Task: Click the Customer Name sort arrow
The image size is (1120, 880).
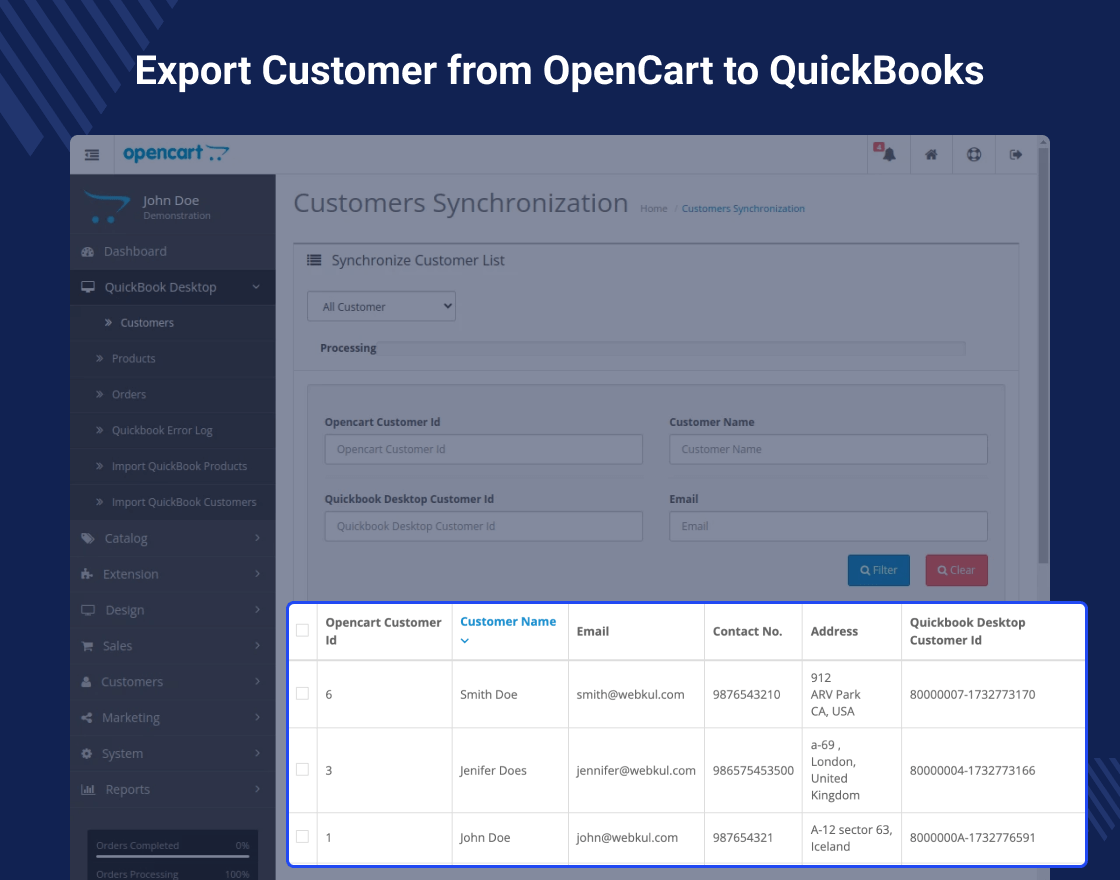Action: (465, 641)
